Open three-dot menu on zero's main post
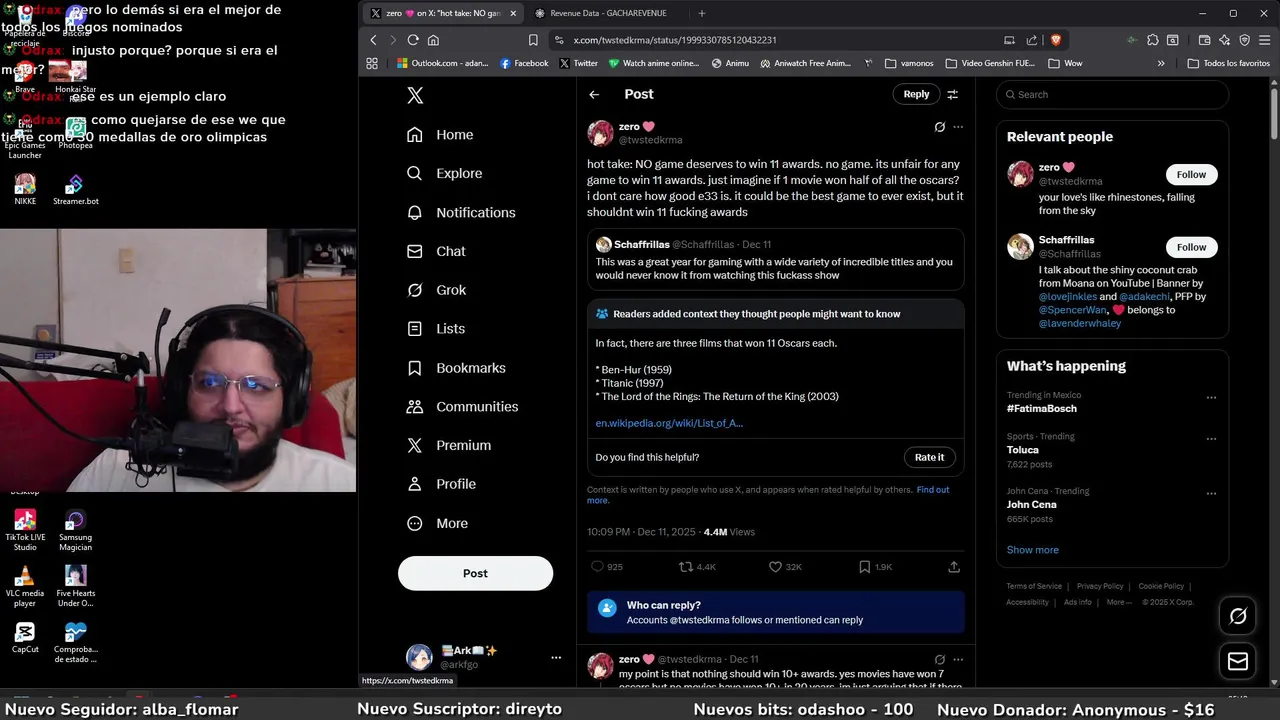This screenshot has width=1280, height=720. pos(958,127)
